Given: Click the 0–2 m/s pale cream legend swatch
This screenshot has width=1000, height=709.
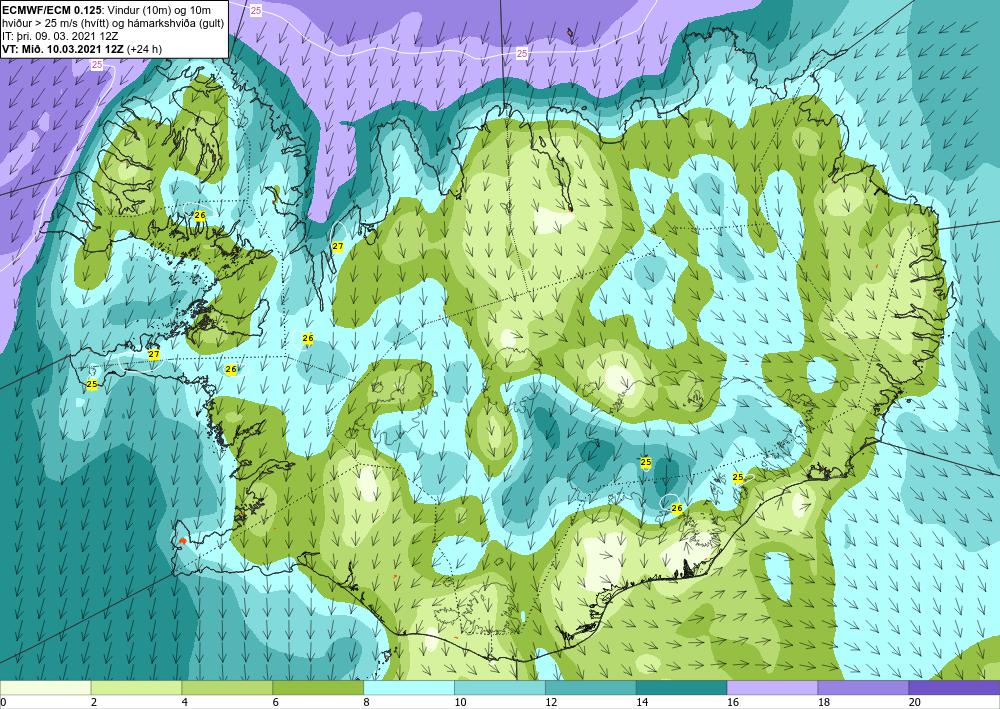Looking at the screenshot, I should pyautogui.click(x=46, y=688).
